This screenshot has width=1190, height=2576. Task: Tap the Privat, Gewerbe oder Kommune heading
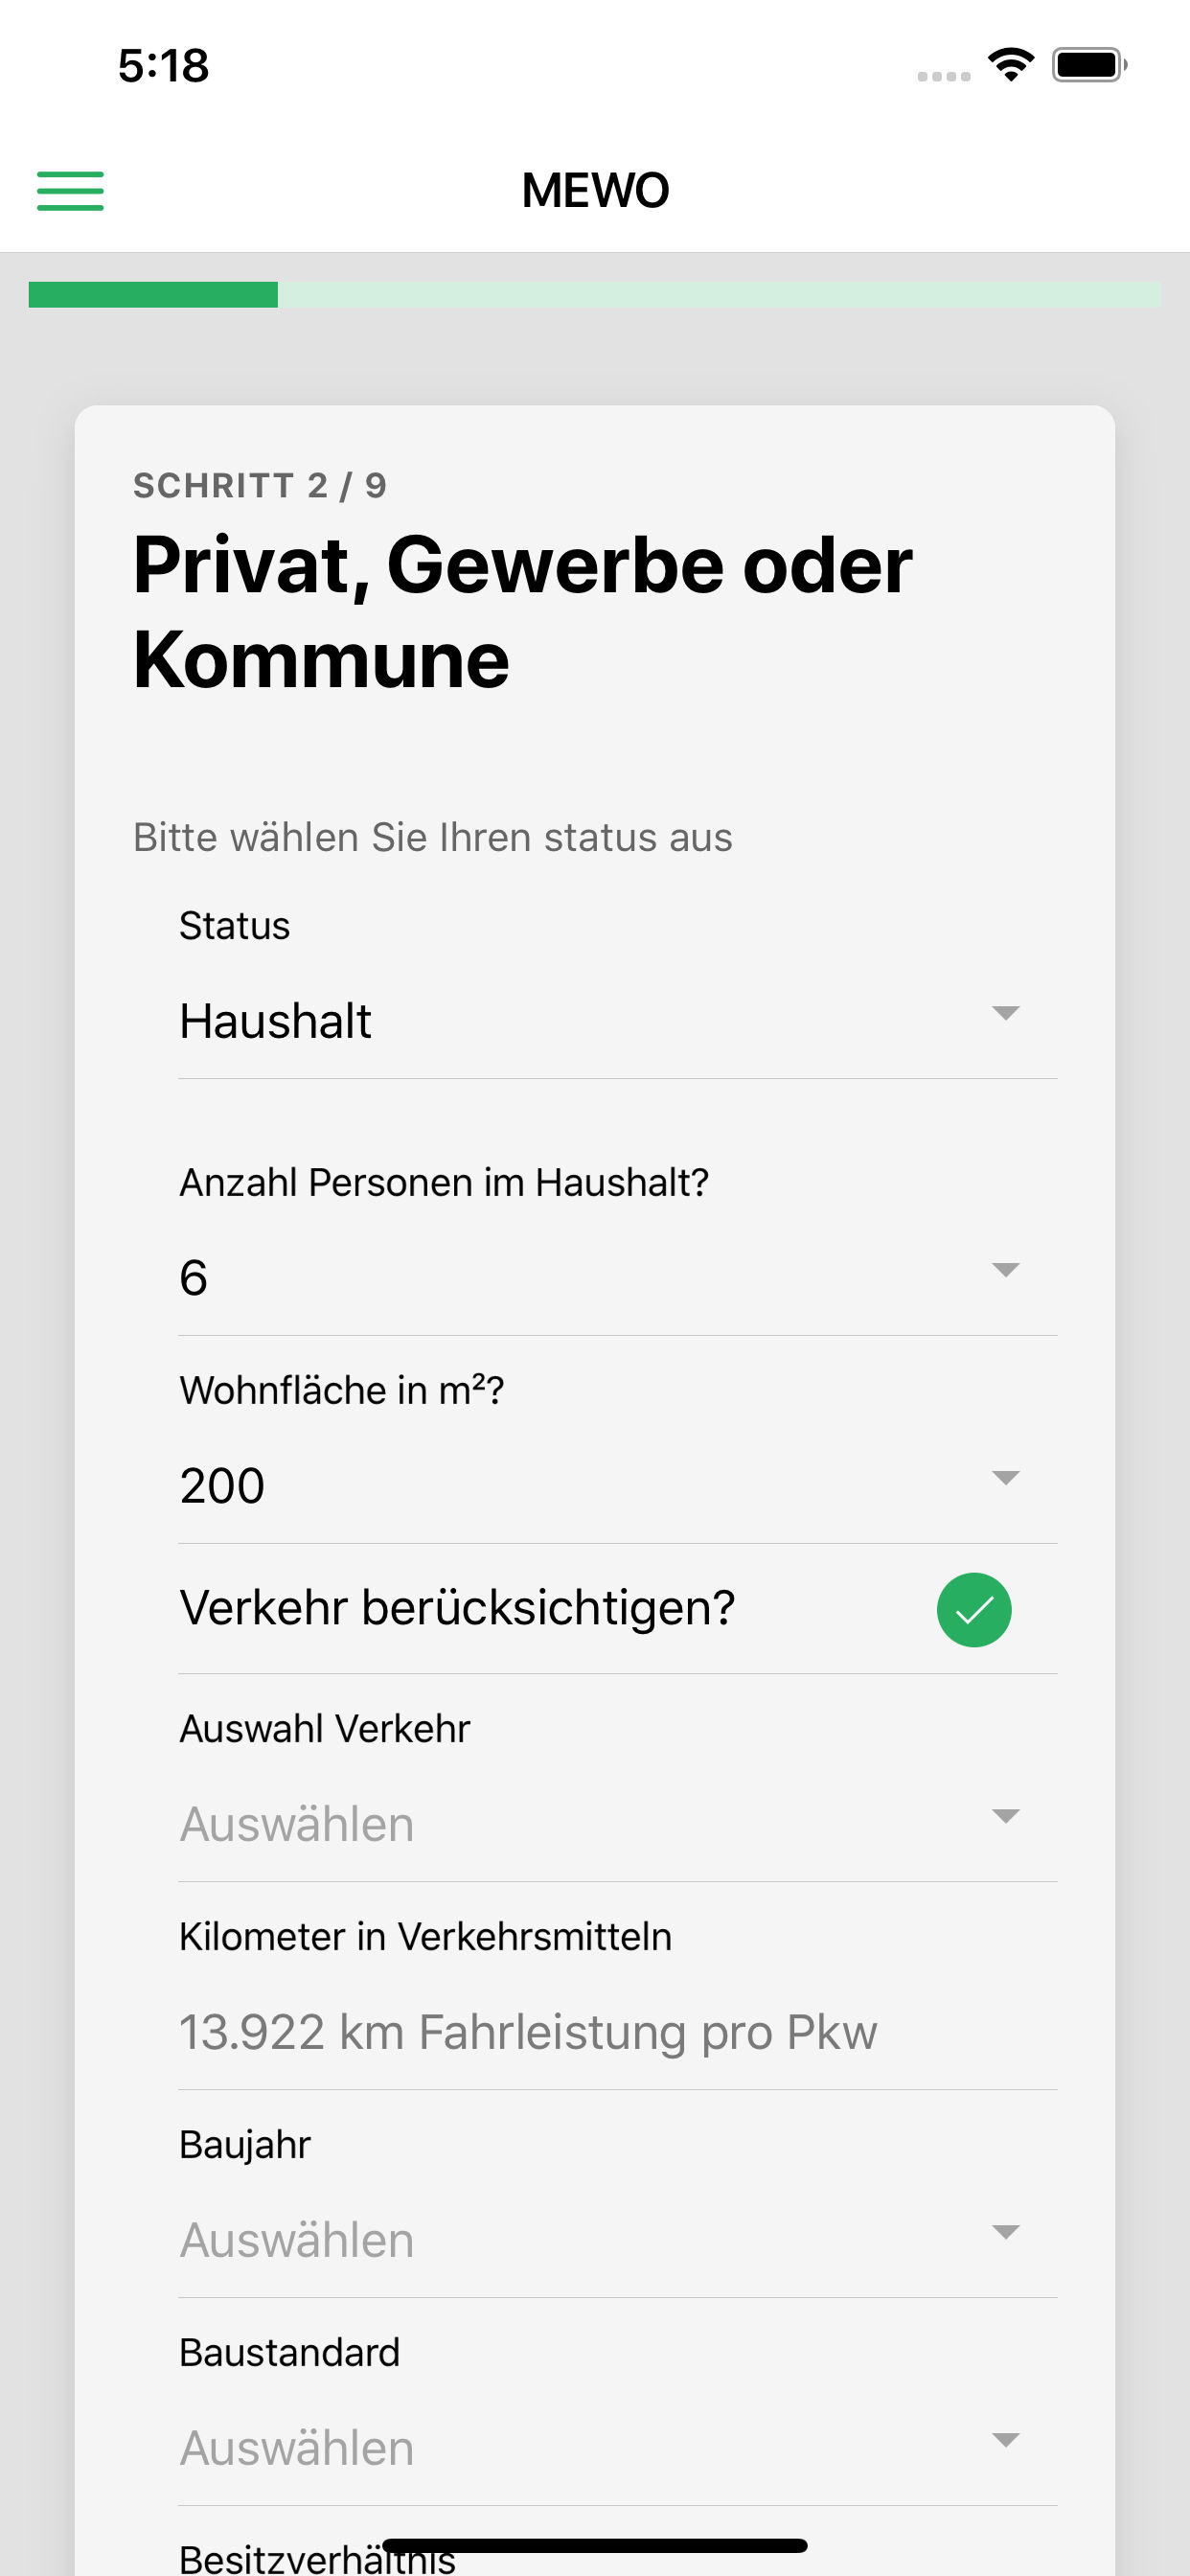522,611
